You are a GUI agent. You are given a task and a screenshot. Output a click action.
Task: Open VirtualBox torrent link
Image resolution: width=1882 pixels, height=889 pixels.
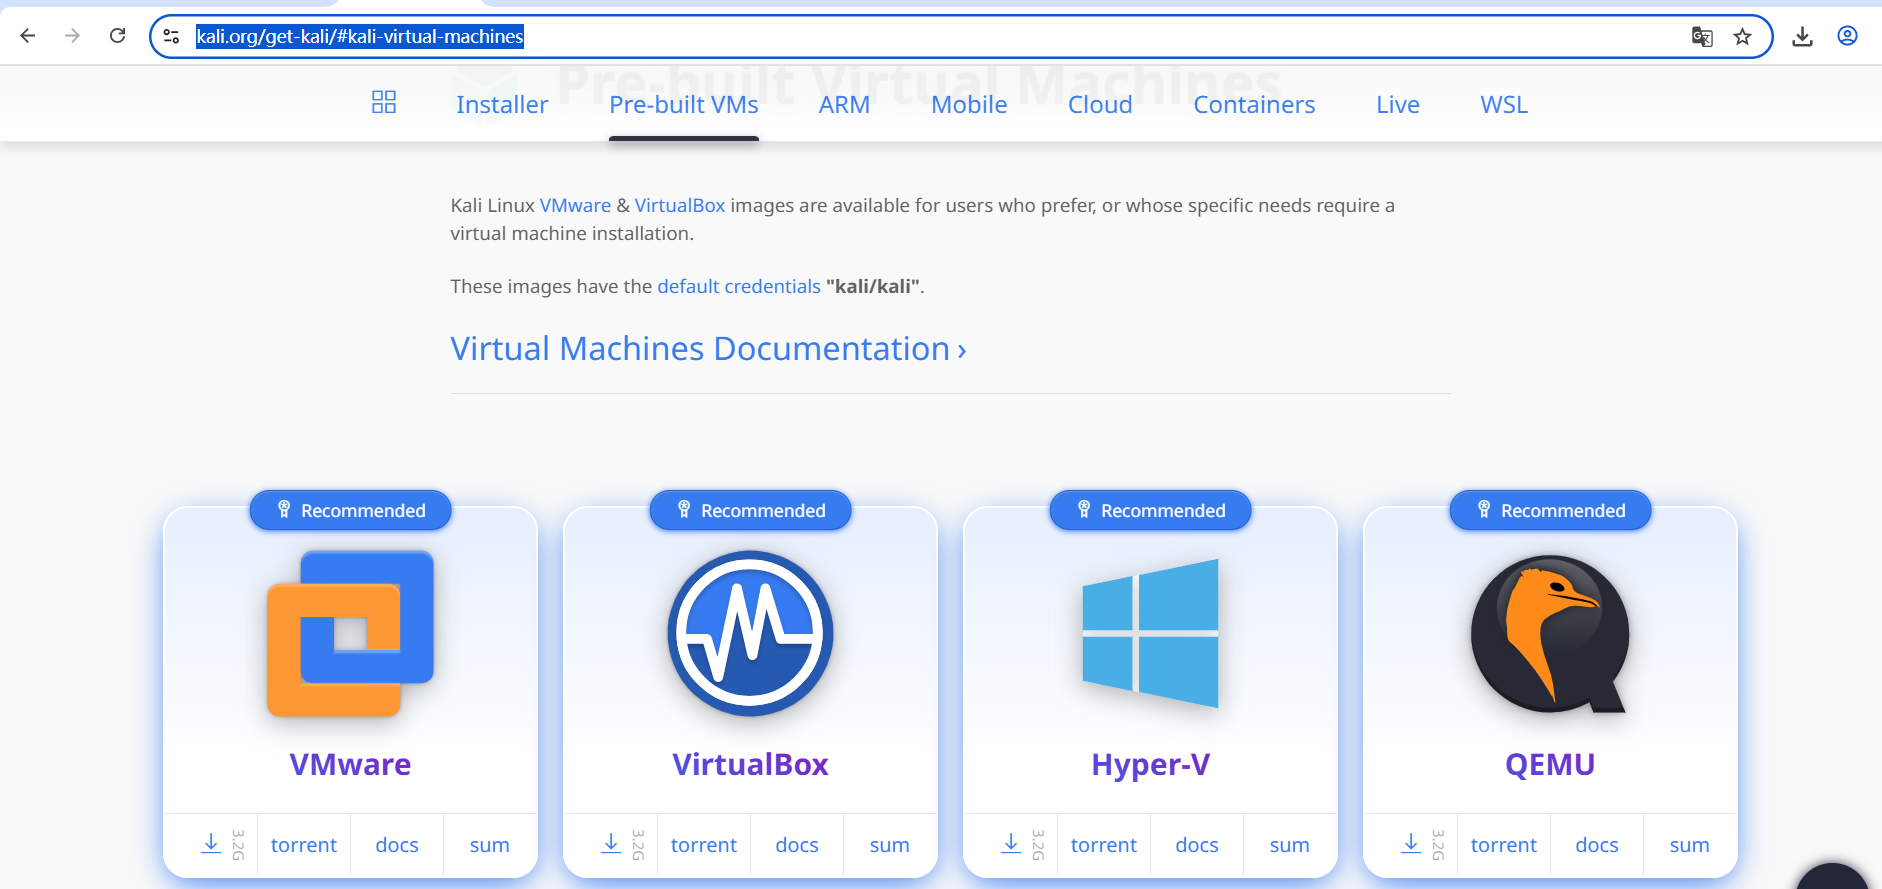(704, 845)
